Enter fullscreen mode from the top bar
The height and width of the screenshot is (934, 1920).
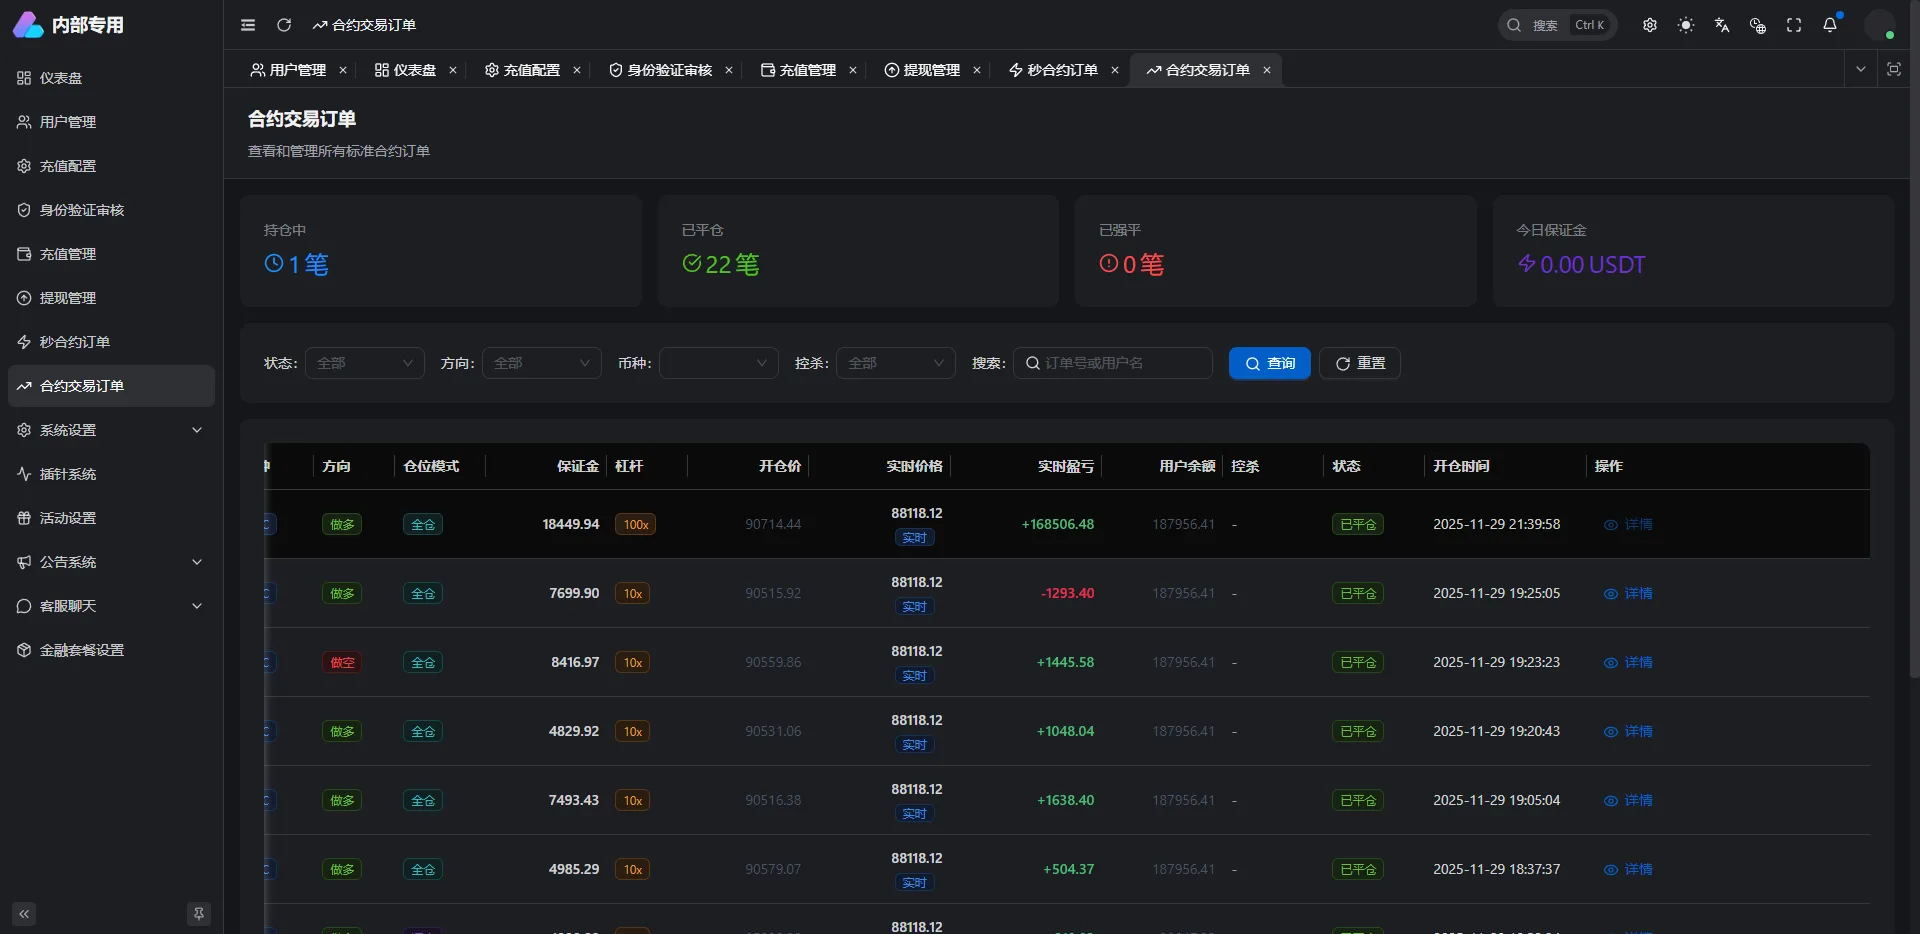click(1793, 25)
